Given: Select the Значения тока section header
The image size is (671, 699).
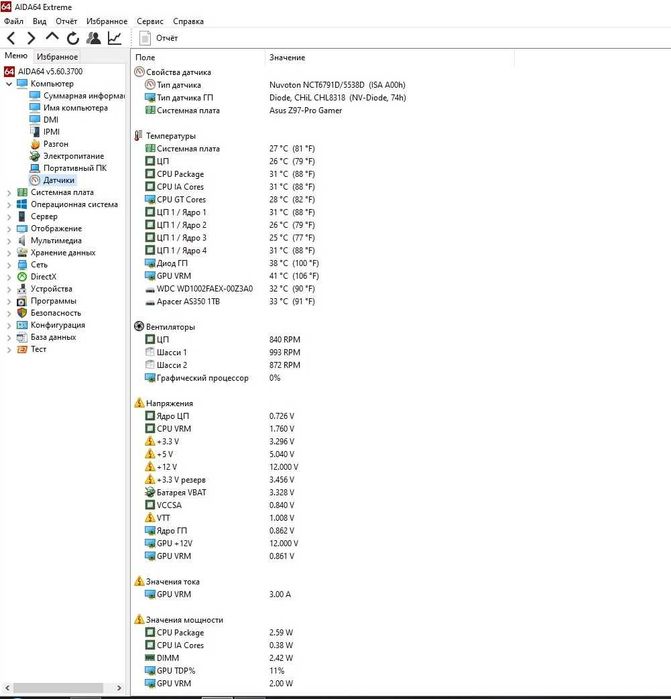Looking at the screenshot, I should tap(167, 581).
